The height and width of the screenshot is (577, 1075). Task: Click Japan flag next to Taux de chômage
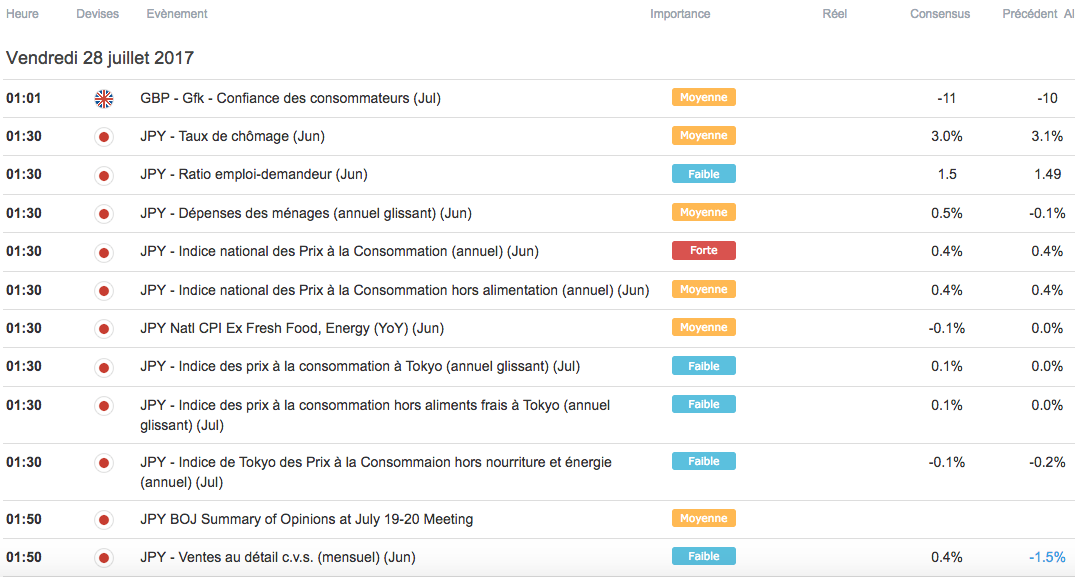(104, 137)
